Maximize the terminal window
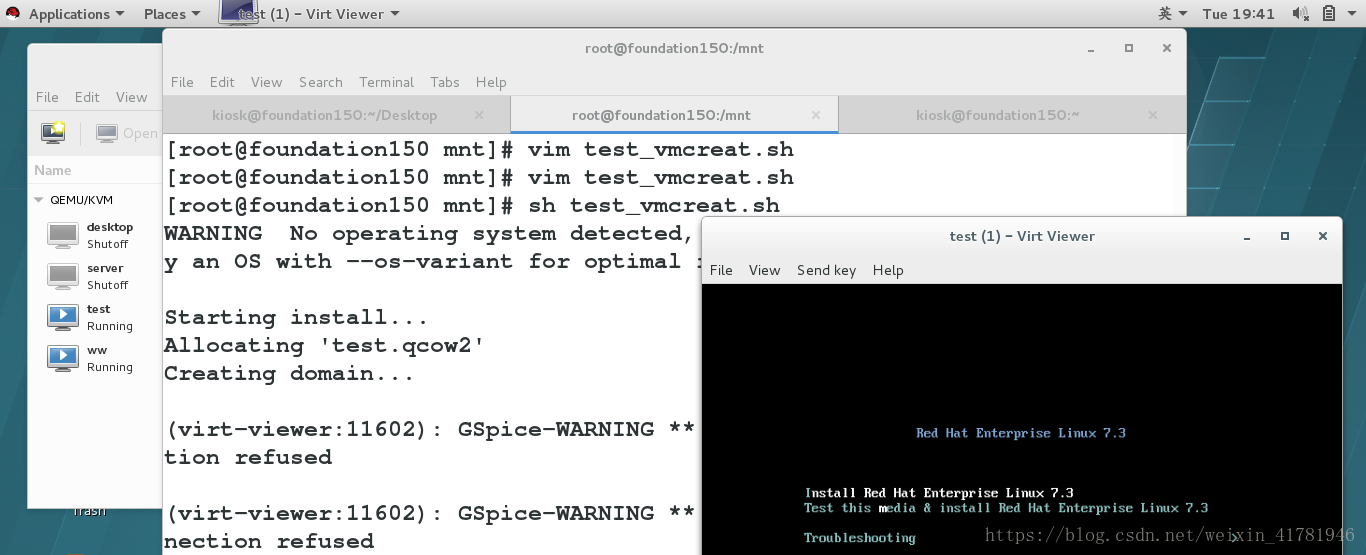 pyautogui.click(x=1129, y=48)
